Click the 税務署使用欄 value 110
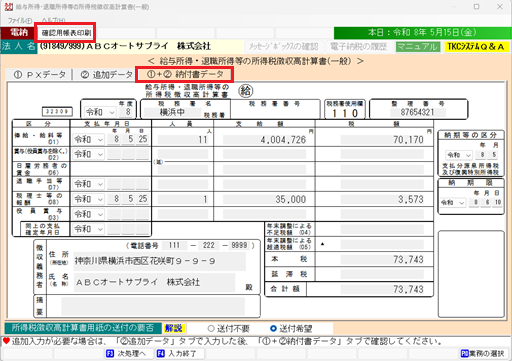 [345, 113]
